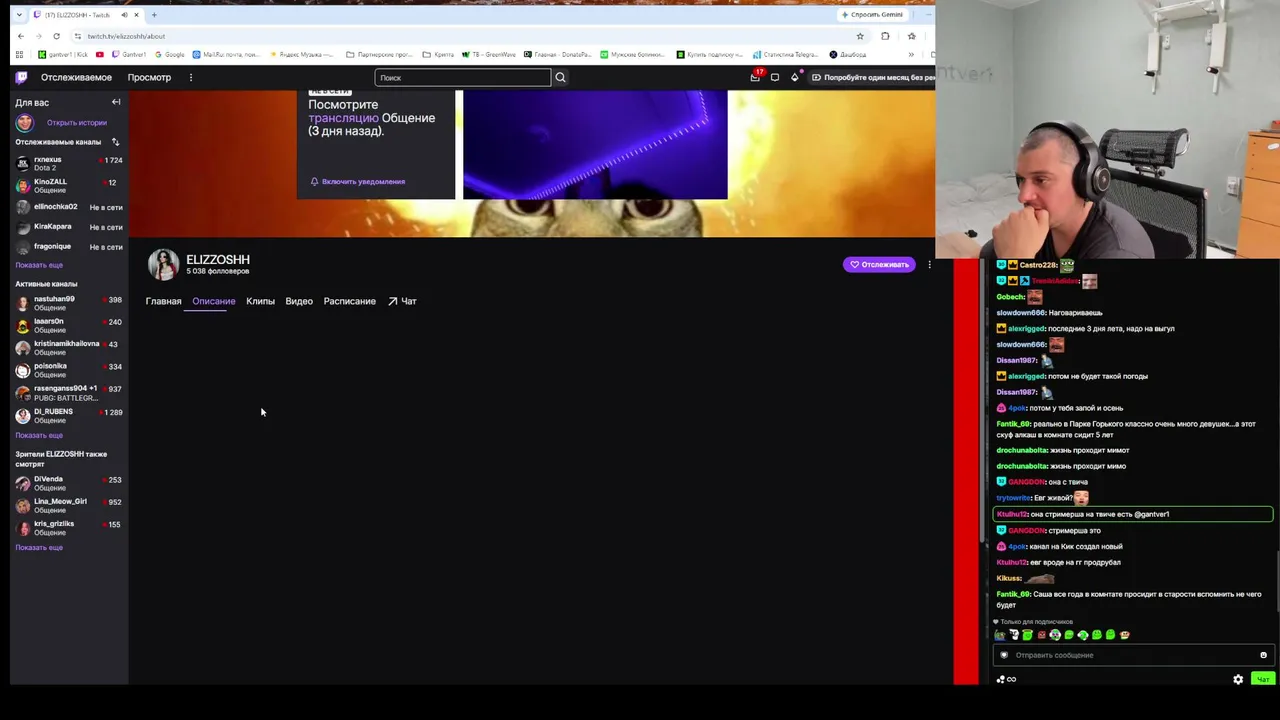Enable notifications via Включить уведомления
Screen dimensions: 1280x720
coord(357,182)
